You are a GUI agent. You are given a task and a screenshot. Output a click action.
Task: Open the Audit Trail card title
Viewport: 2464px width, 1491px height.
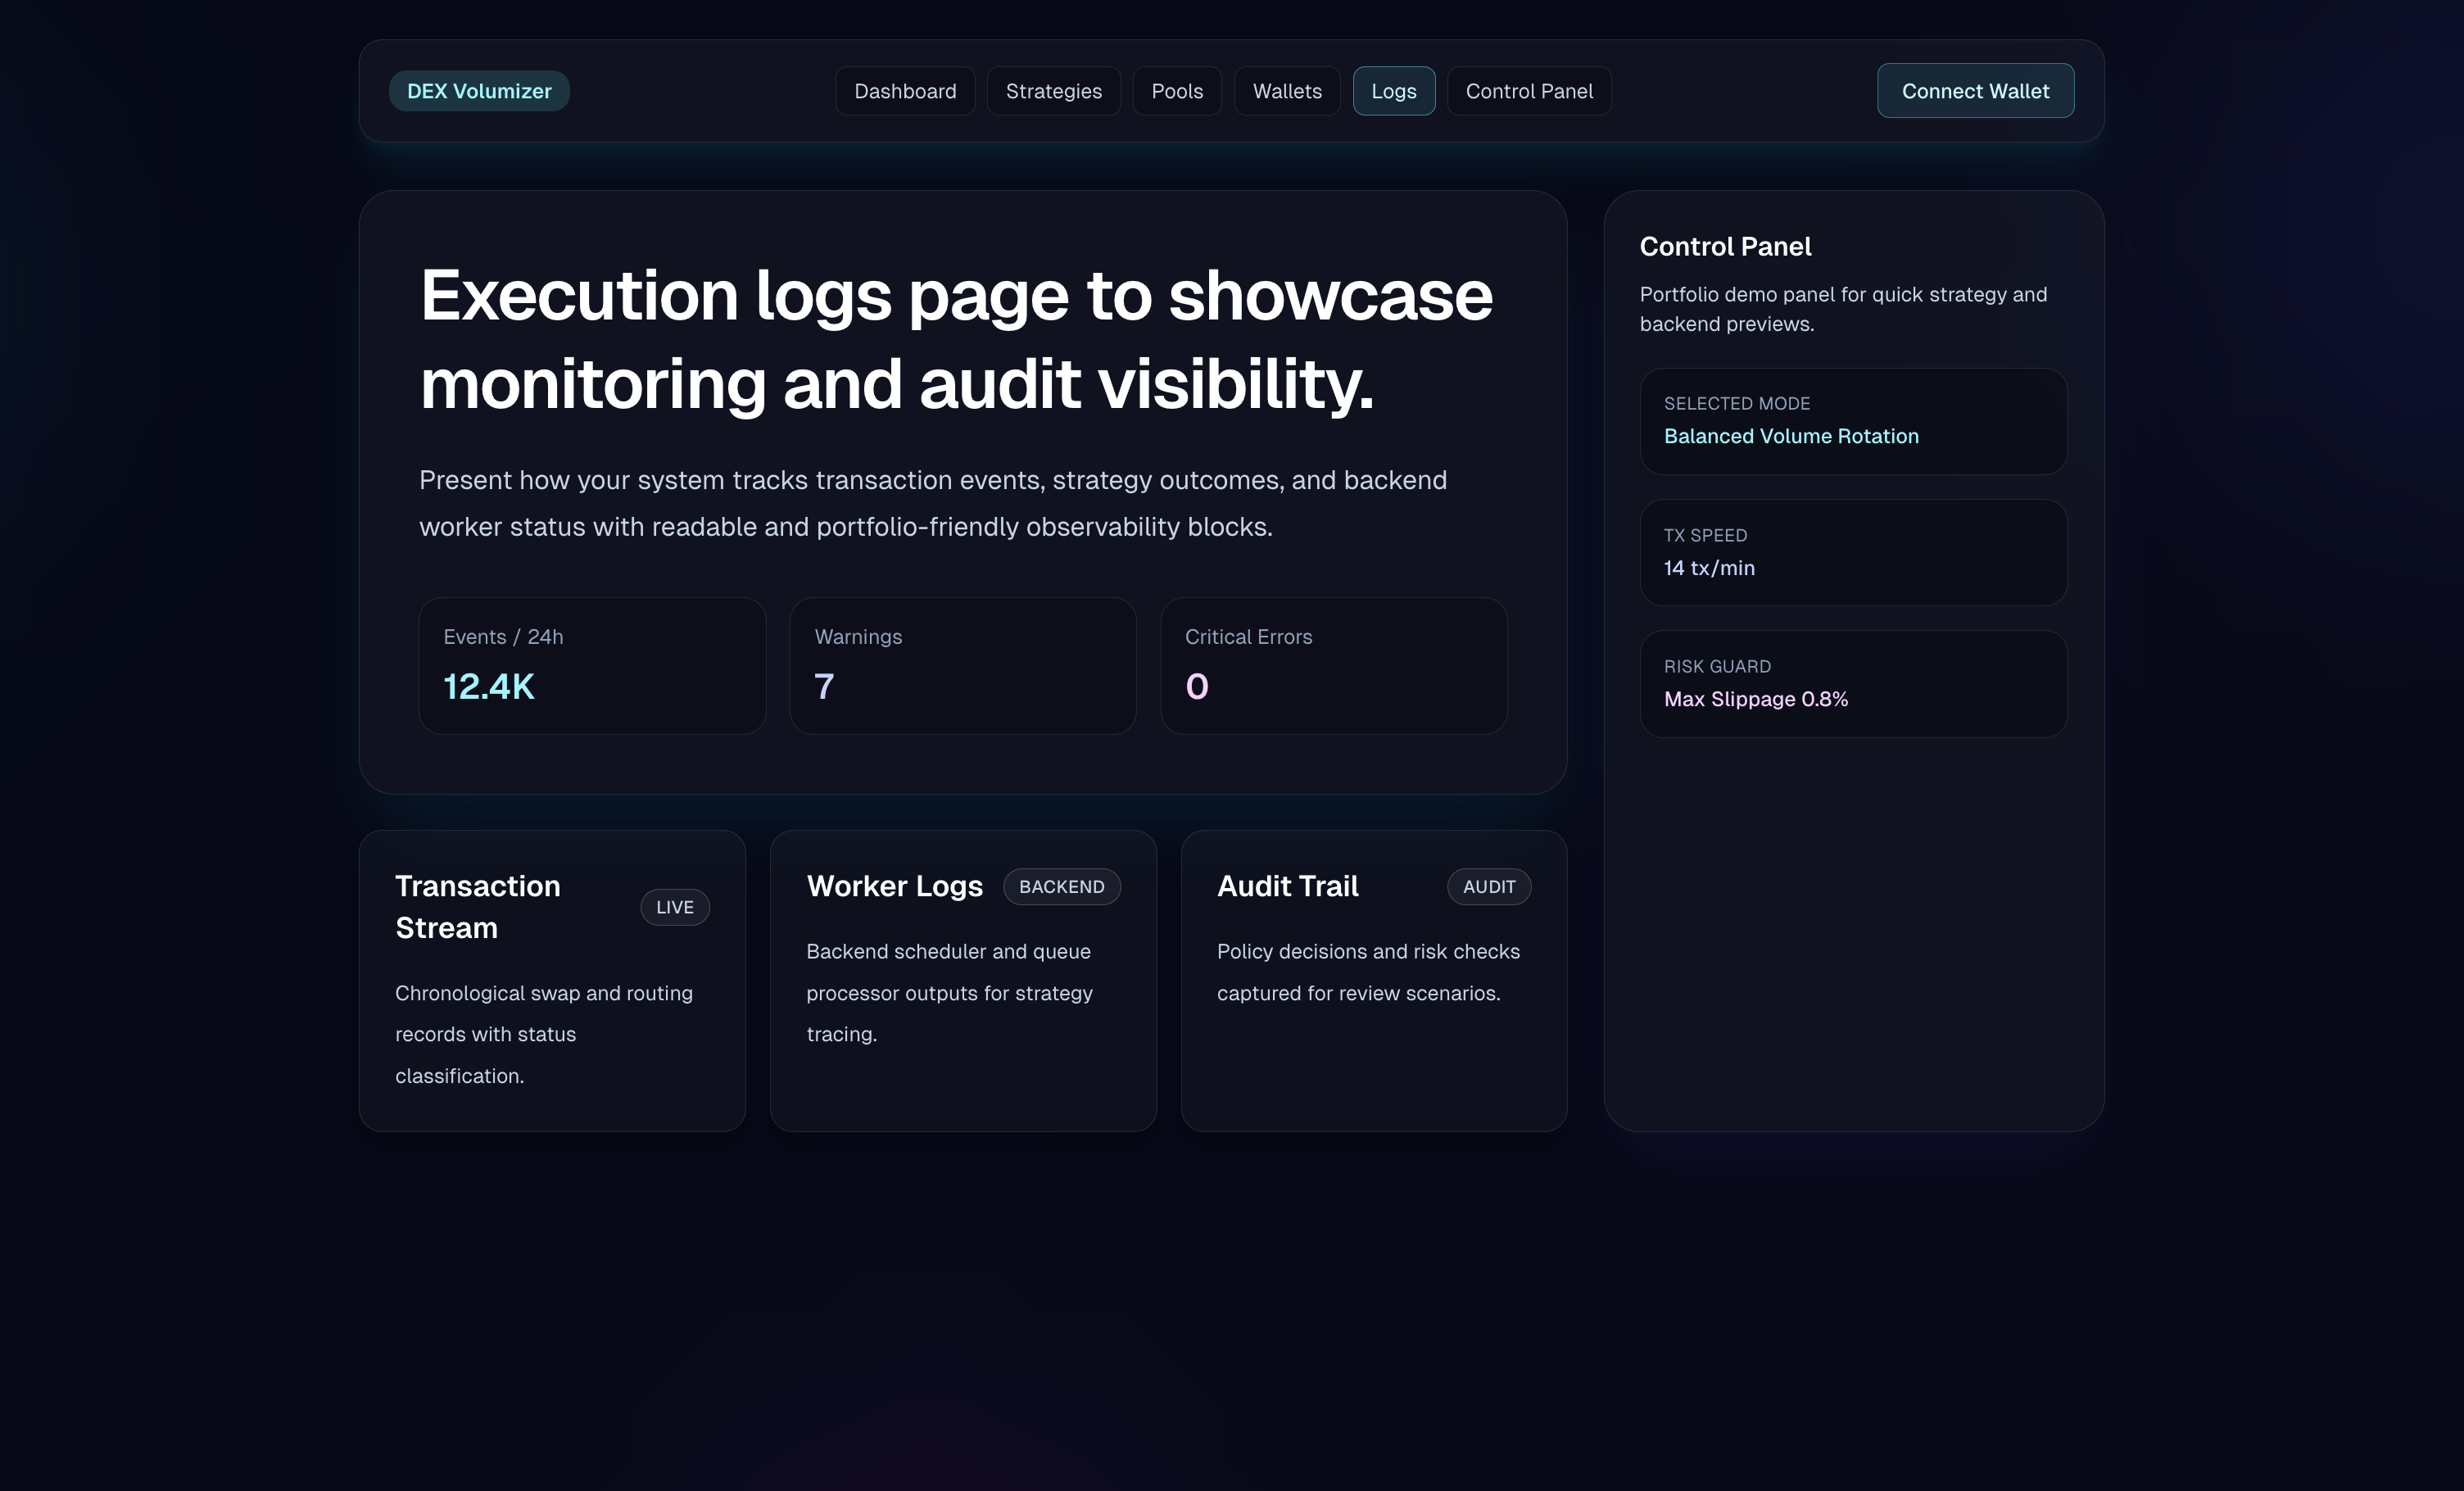(1288, 886)
